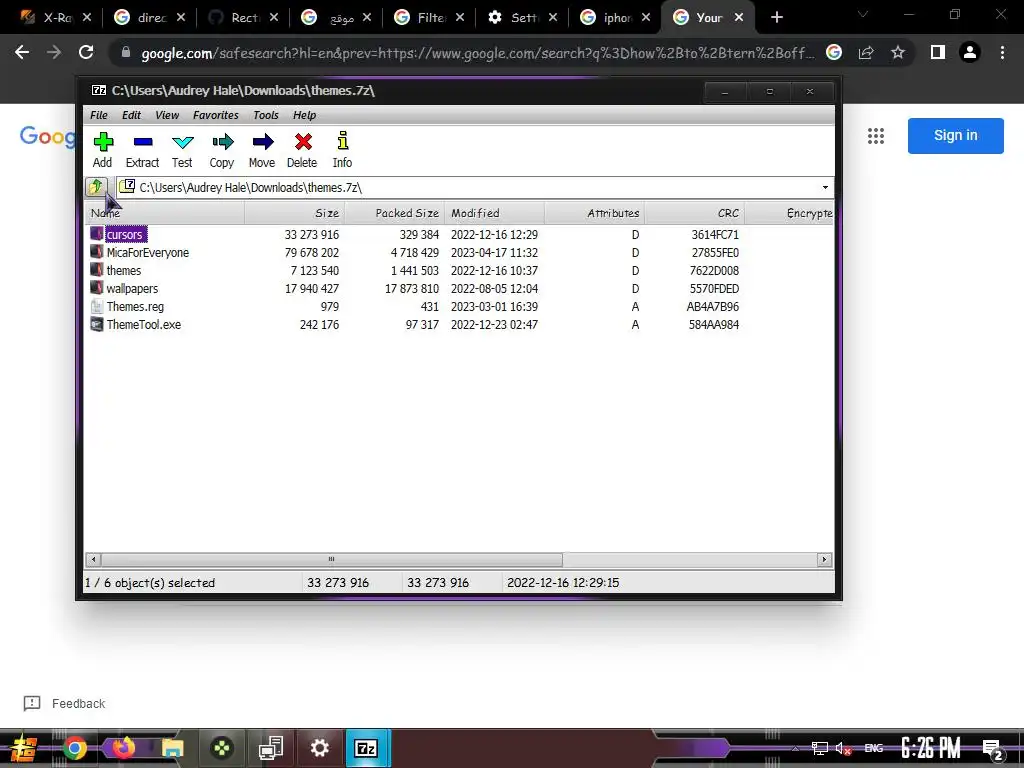Select the Copy toolbar icon
The height and width of the screenshot is (768, 1024).
coord(222,150)
